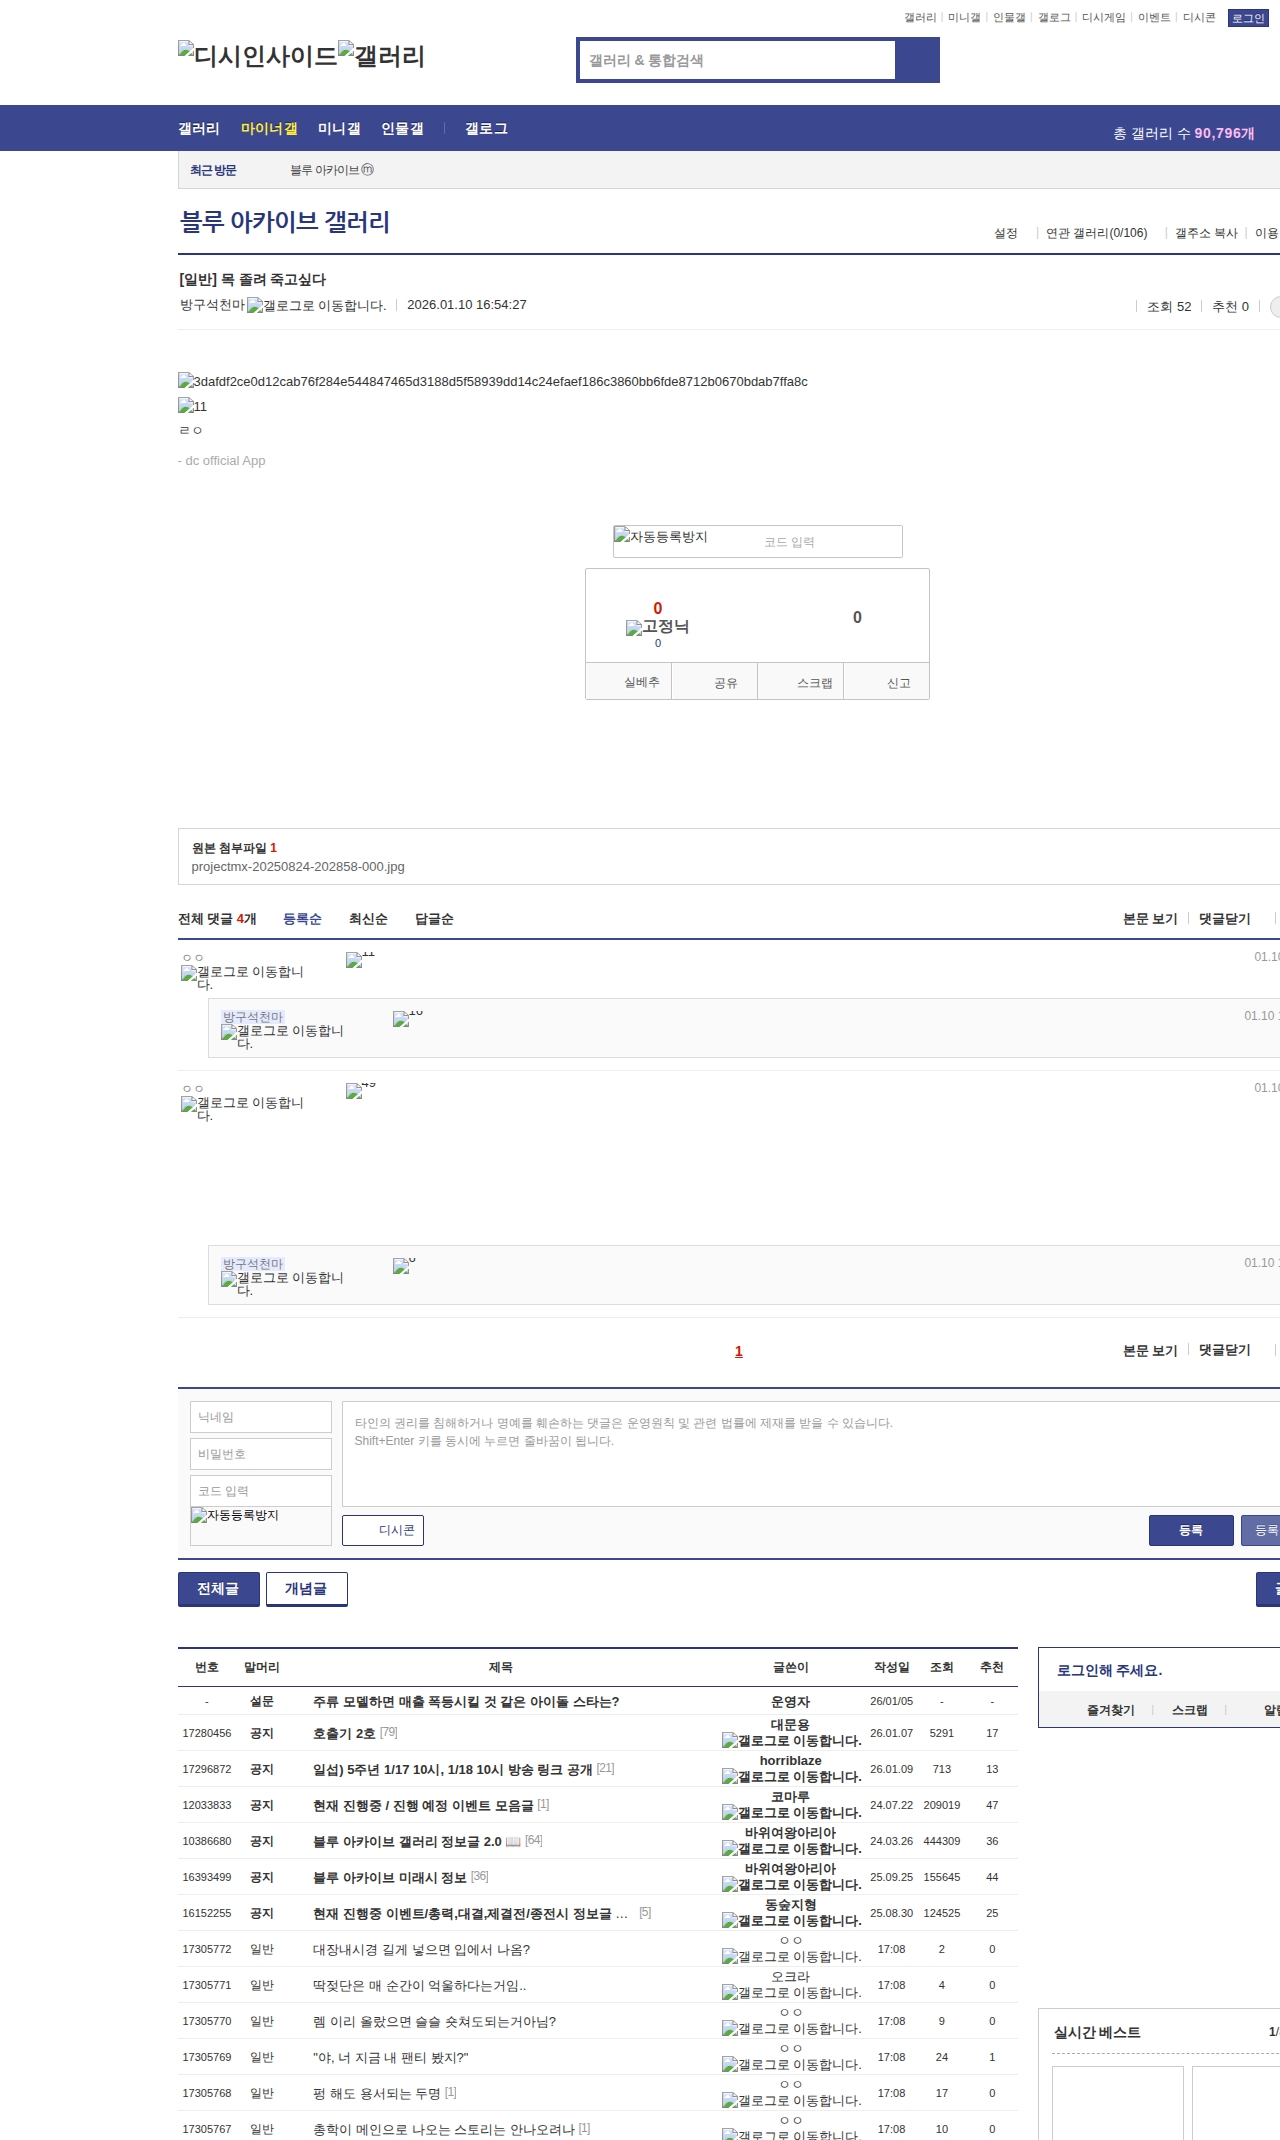Click the search button beside the search box
This screenshot has height=2140, width=1280.
[917, 60]
